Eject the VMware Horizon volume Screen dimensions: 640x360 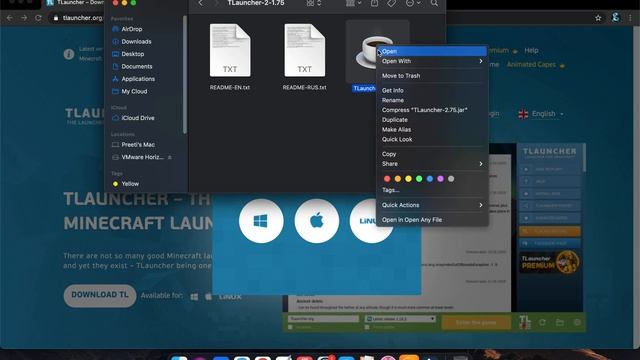170,157
